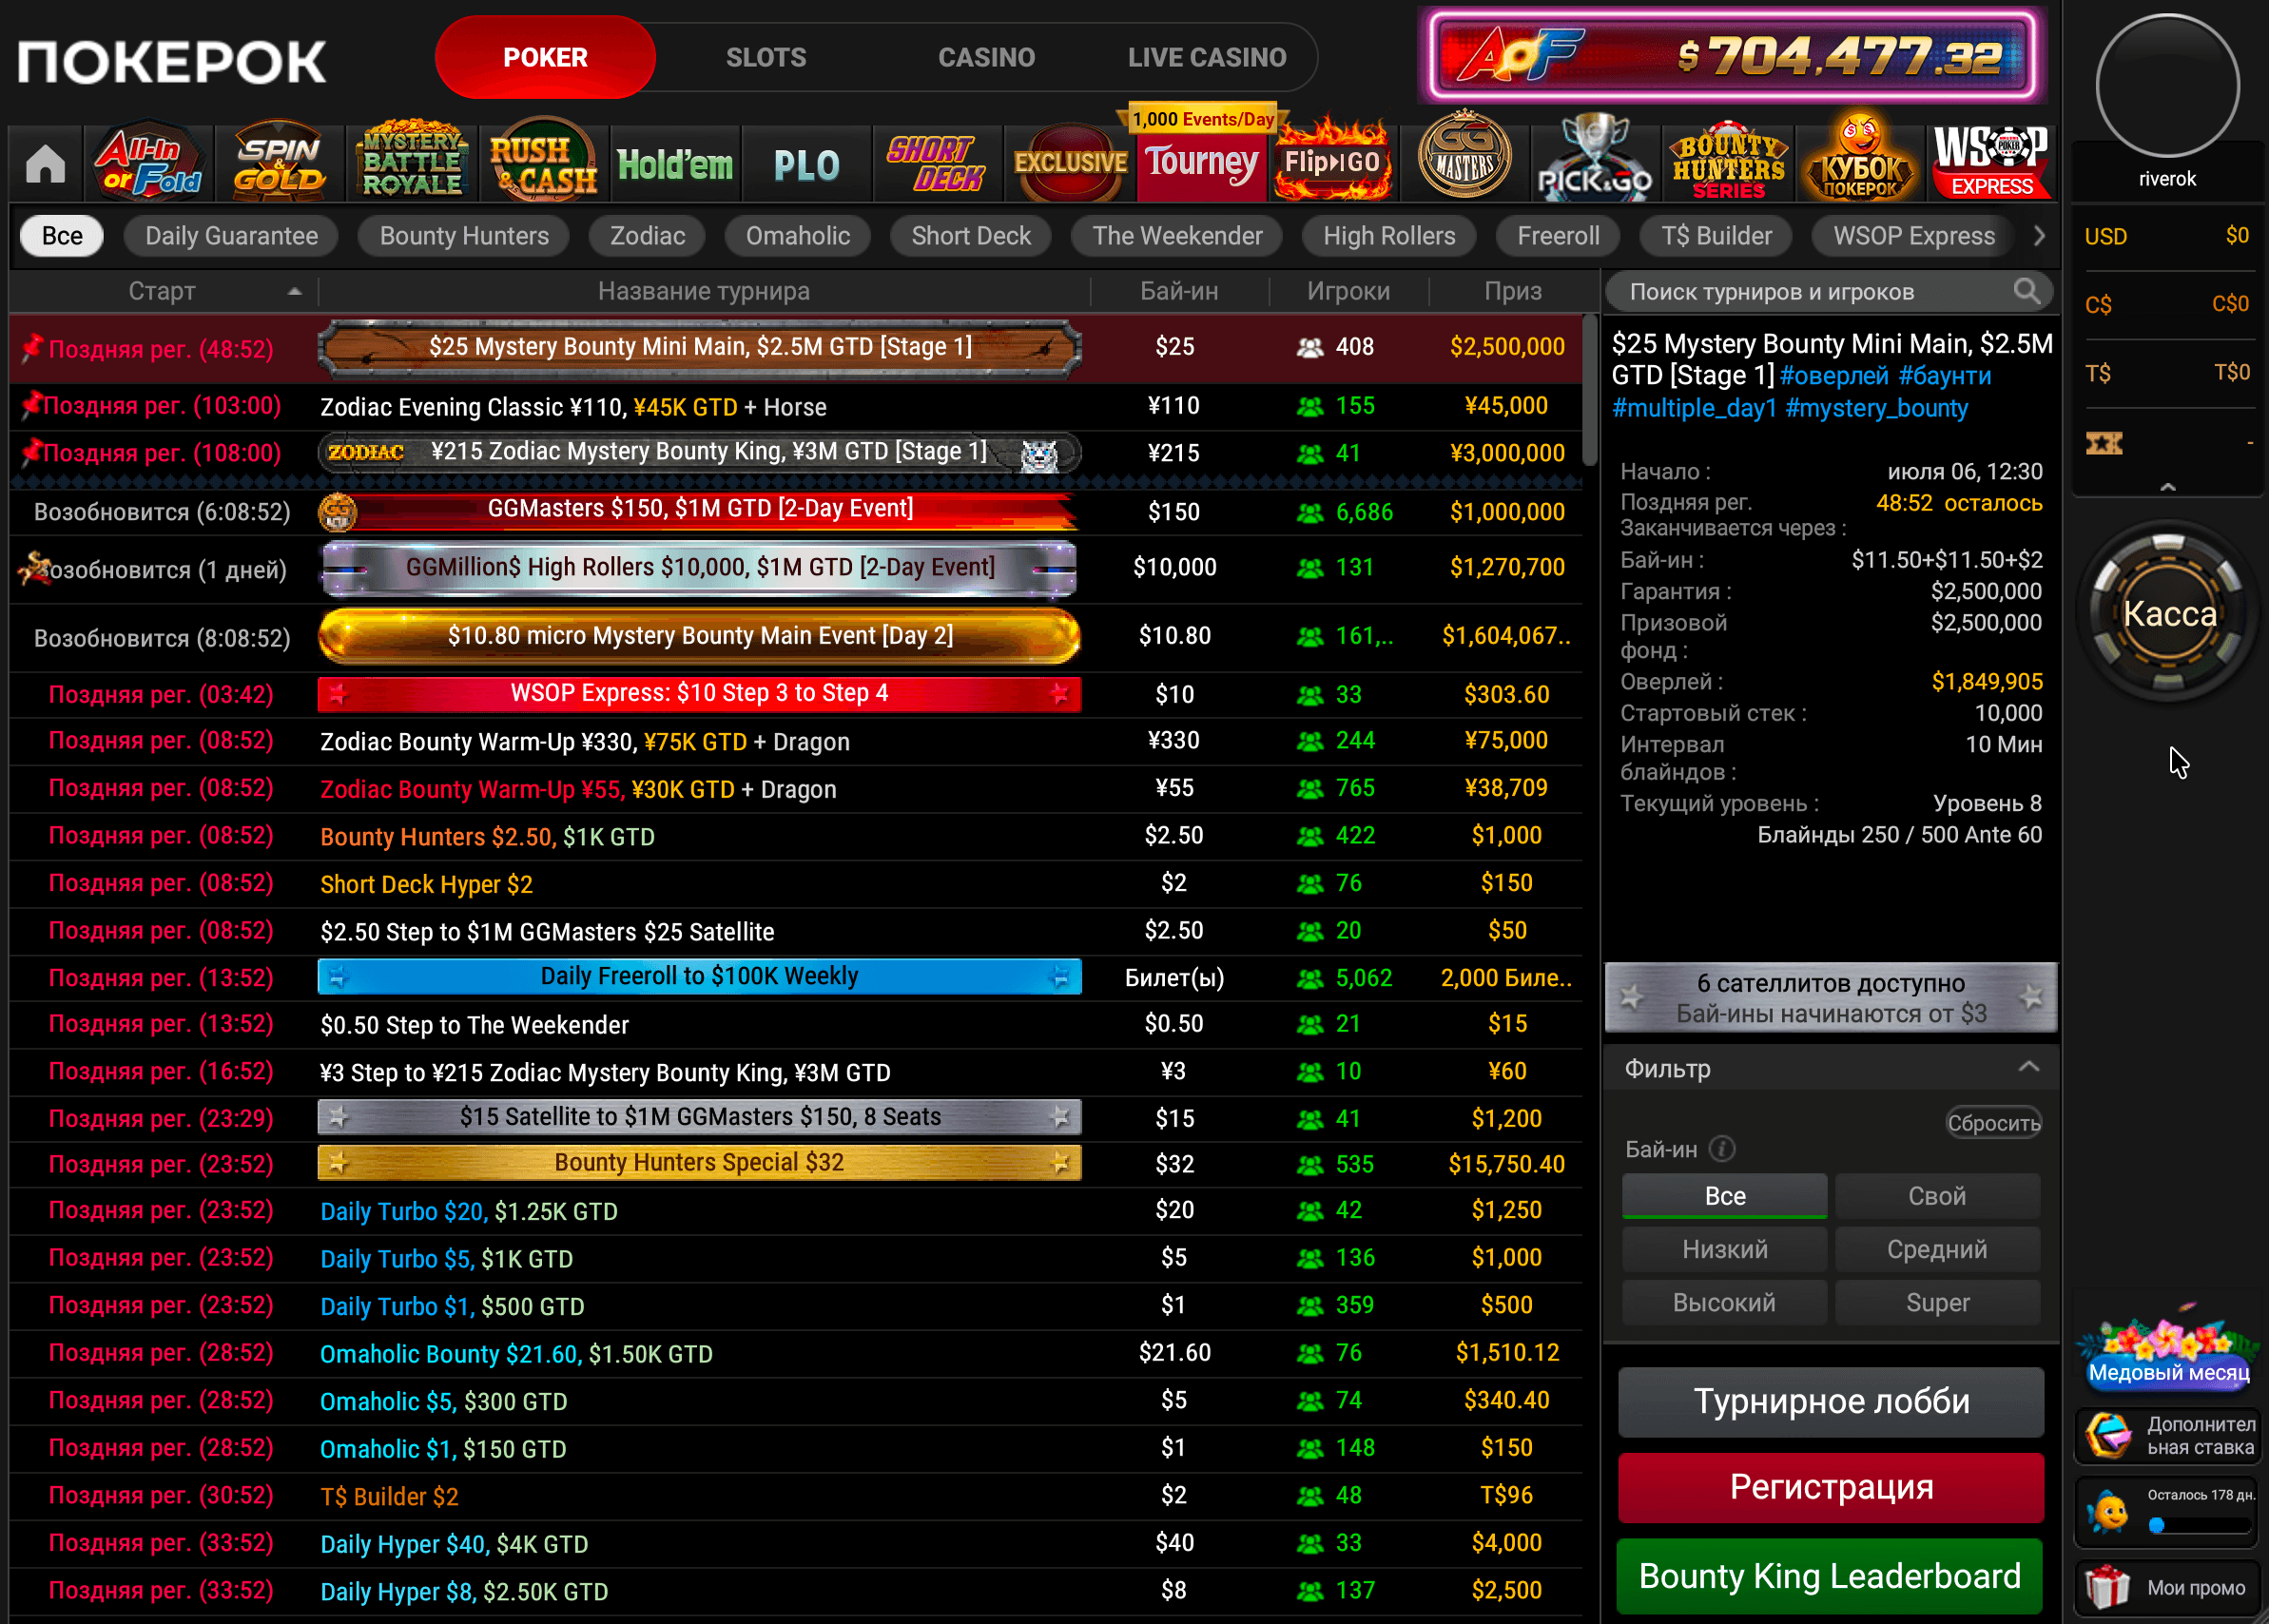Open the Медовый месяц promotion
This screenshot has height=1624, width=2269.
pyautogui.click(x=2167, y=1351)
